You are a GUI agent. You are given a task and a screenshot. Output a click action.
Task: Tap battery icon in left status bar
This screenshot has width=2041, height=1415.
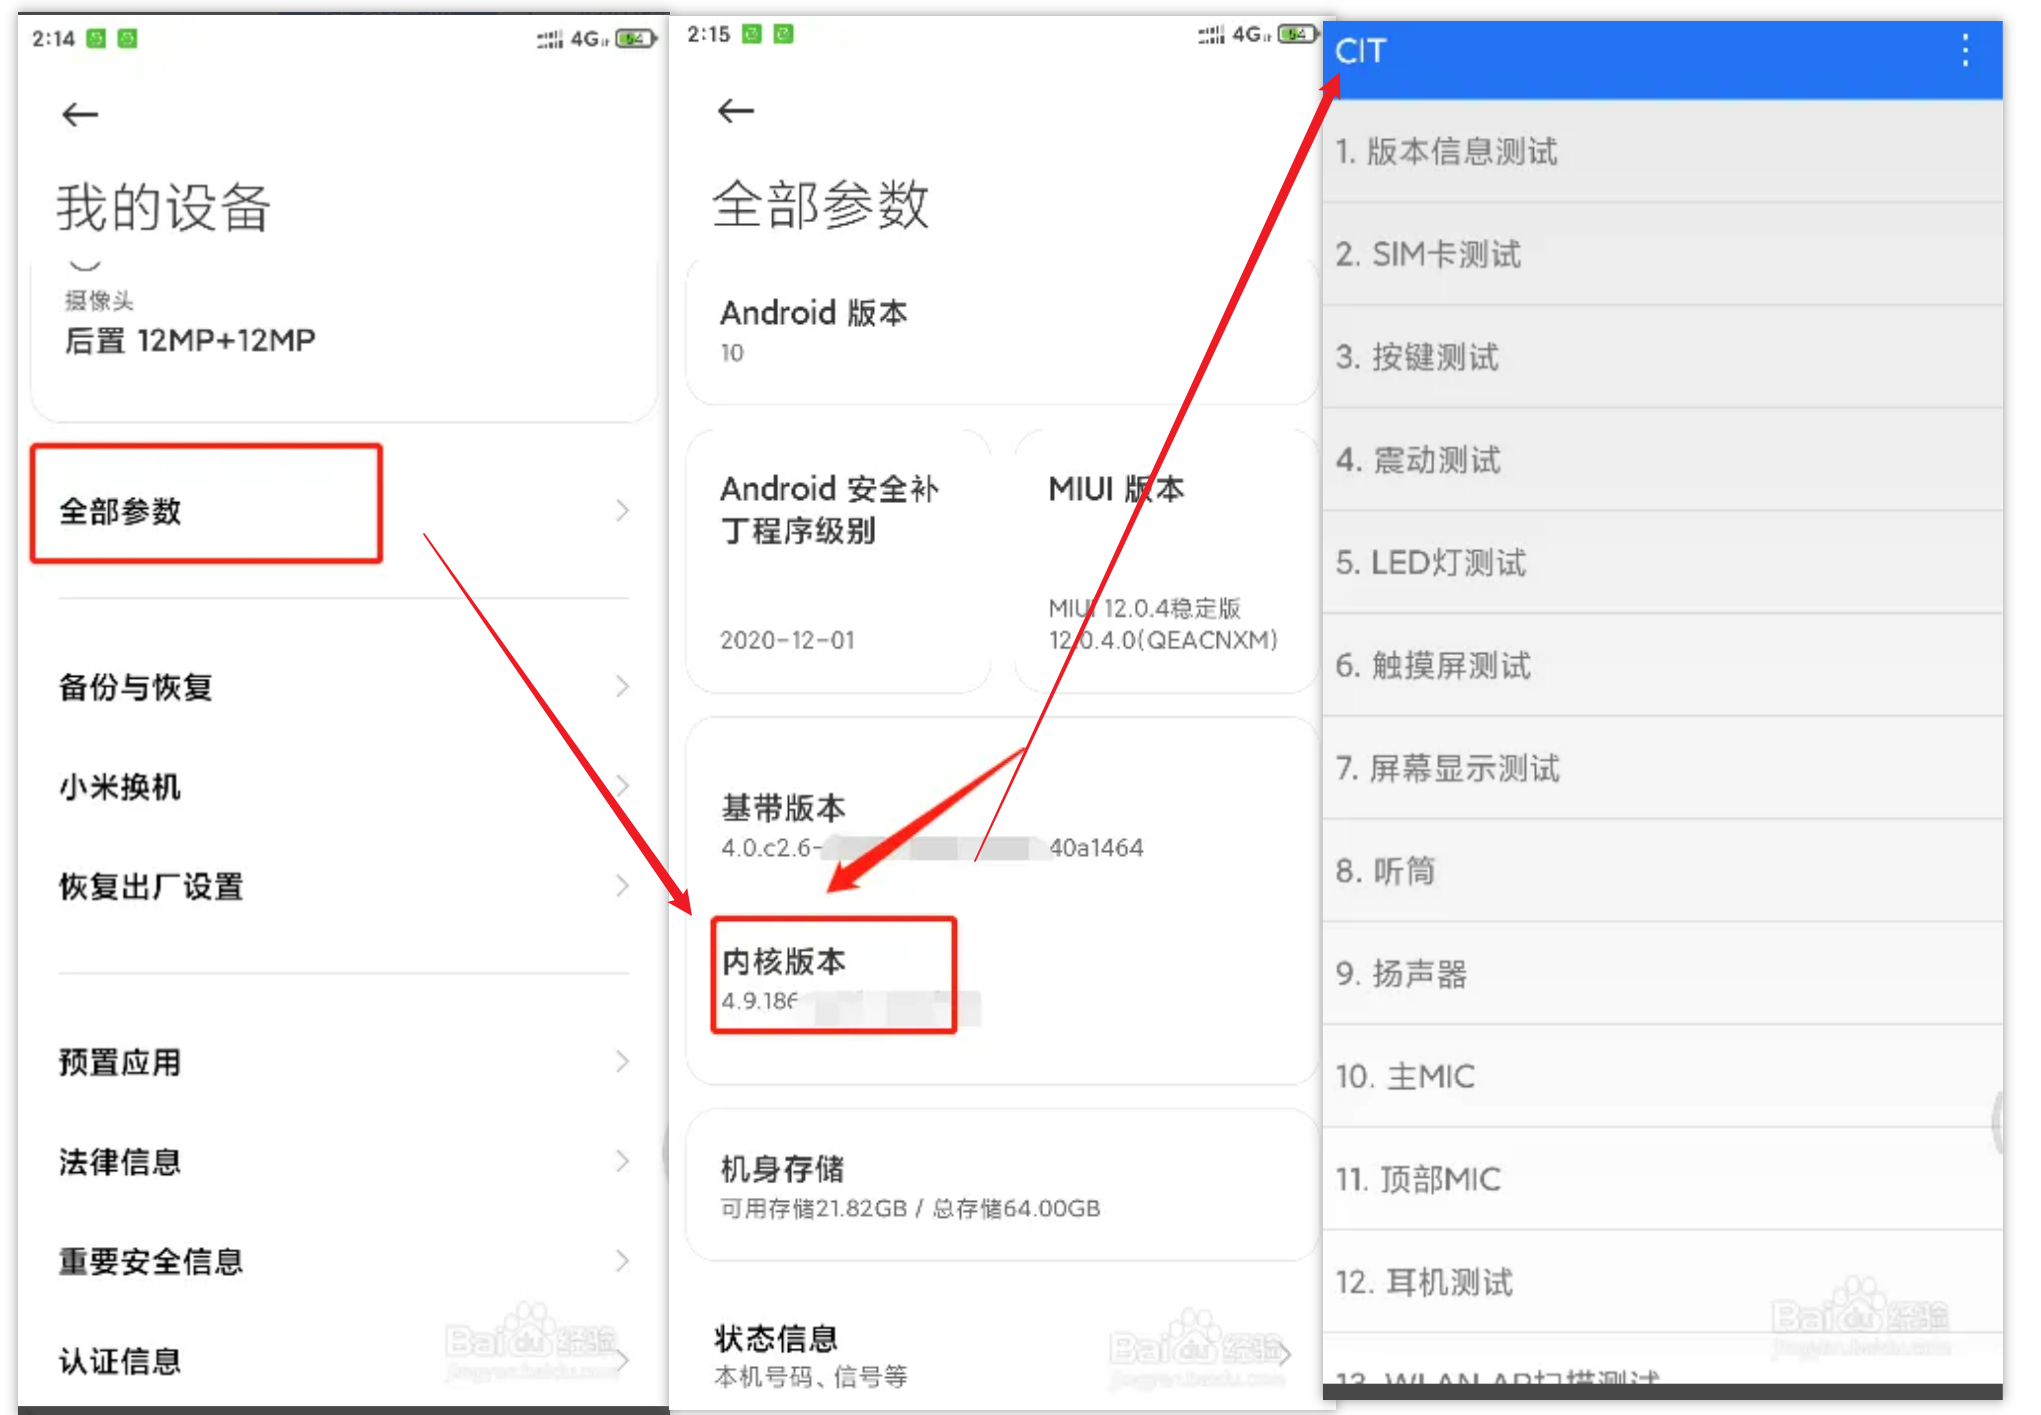pos(635,39)
